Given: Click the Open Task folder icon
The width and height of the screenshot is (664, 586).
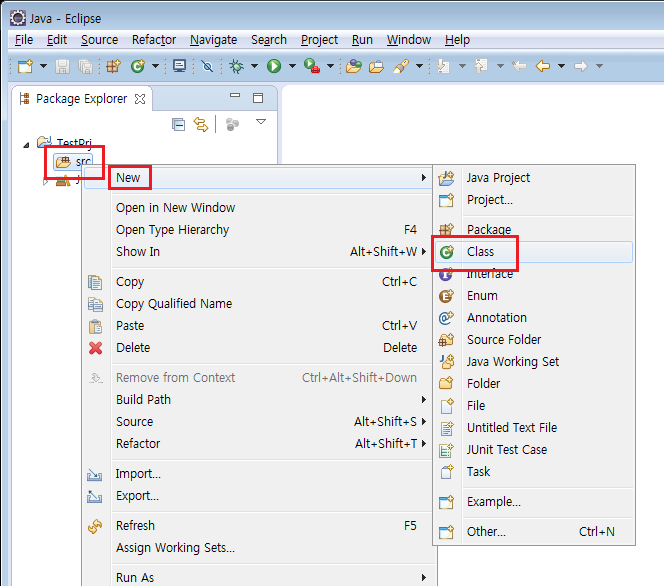Looking at the screenshot, I should (x=376, y=66).
